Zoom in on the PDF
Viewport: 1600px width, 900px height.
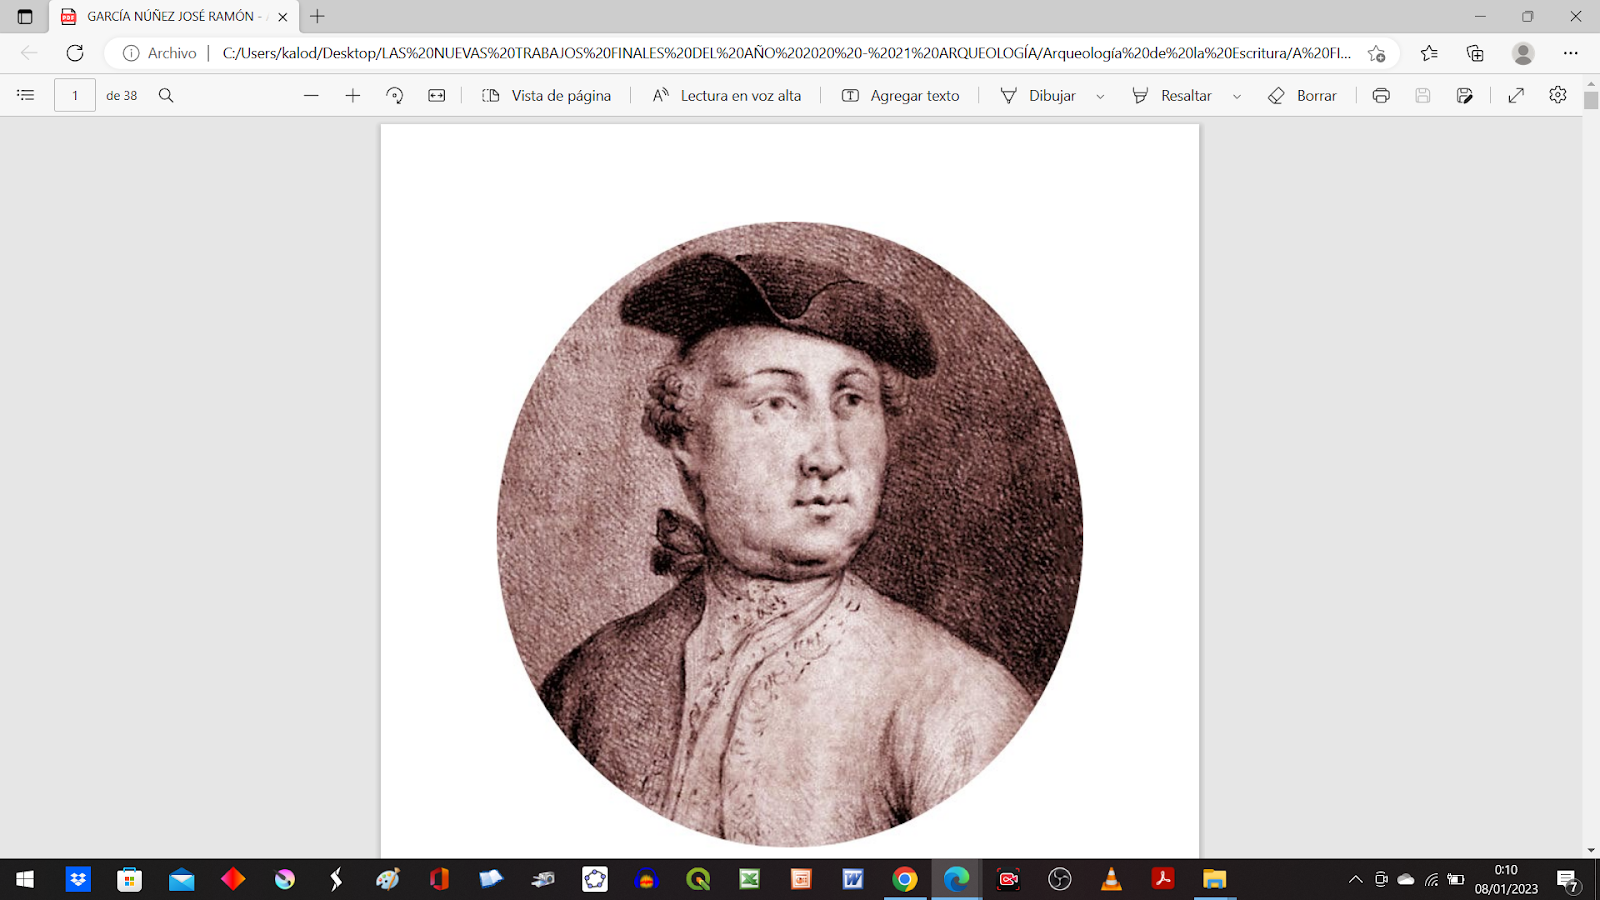click(353, 95)
